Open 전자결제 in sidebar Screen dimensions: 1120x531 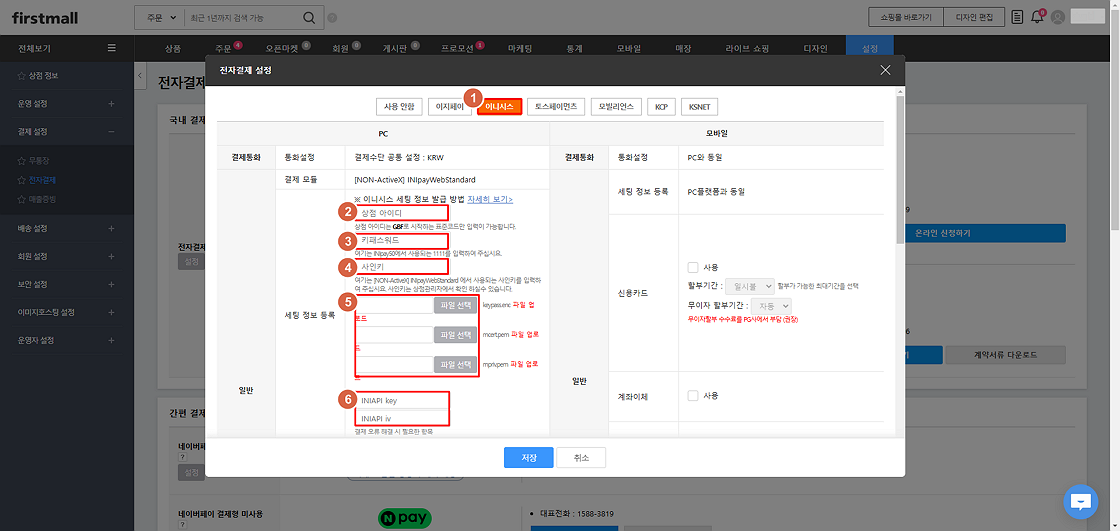point(41,179)
